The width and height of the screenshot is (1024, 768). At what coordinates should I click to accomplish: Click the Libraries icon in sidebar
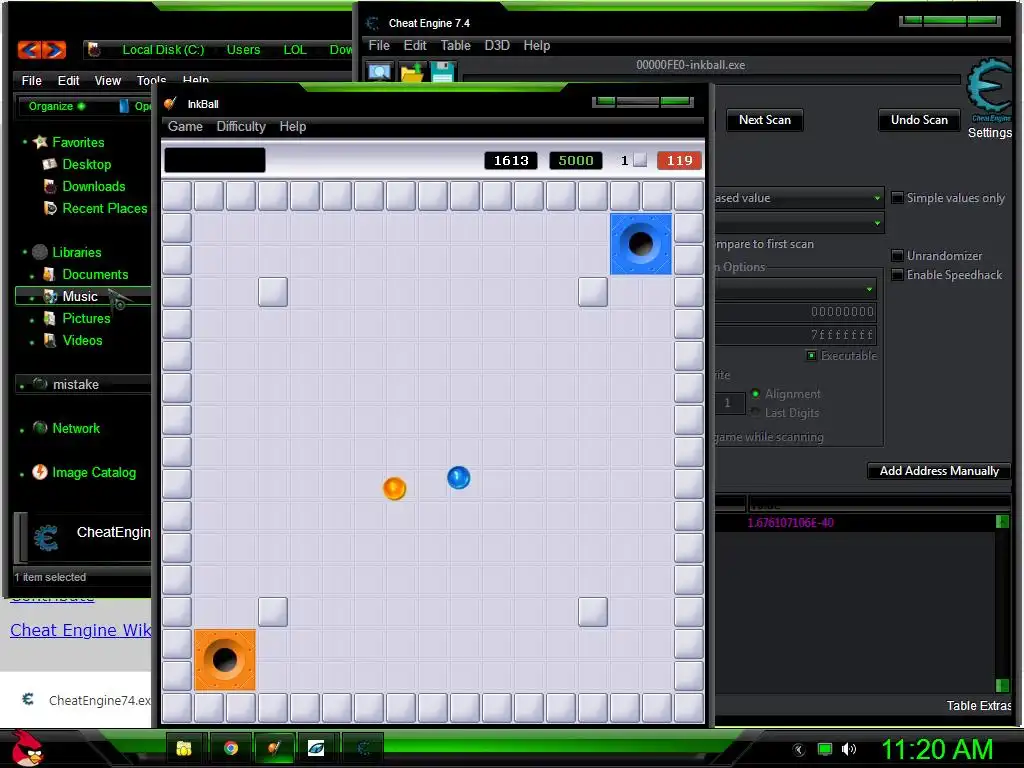click(40, 251)
